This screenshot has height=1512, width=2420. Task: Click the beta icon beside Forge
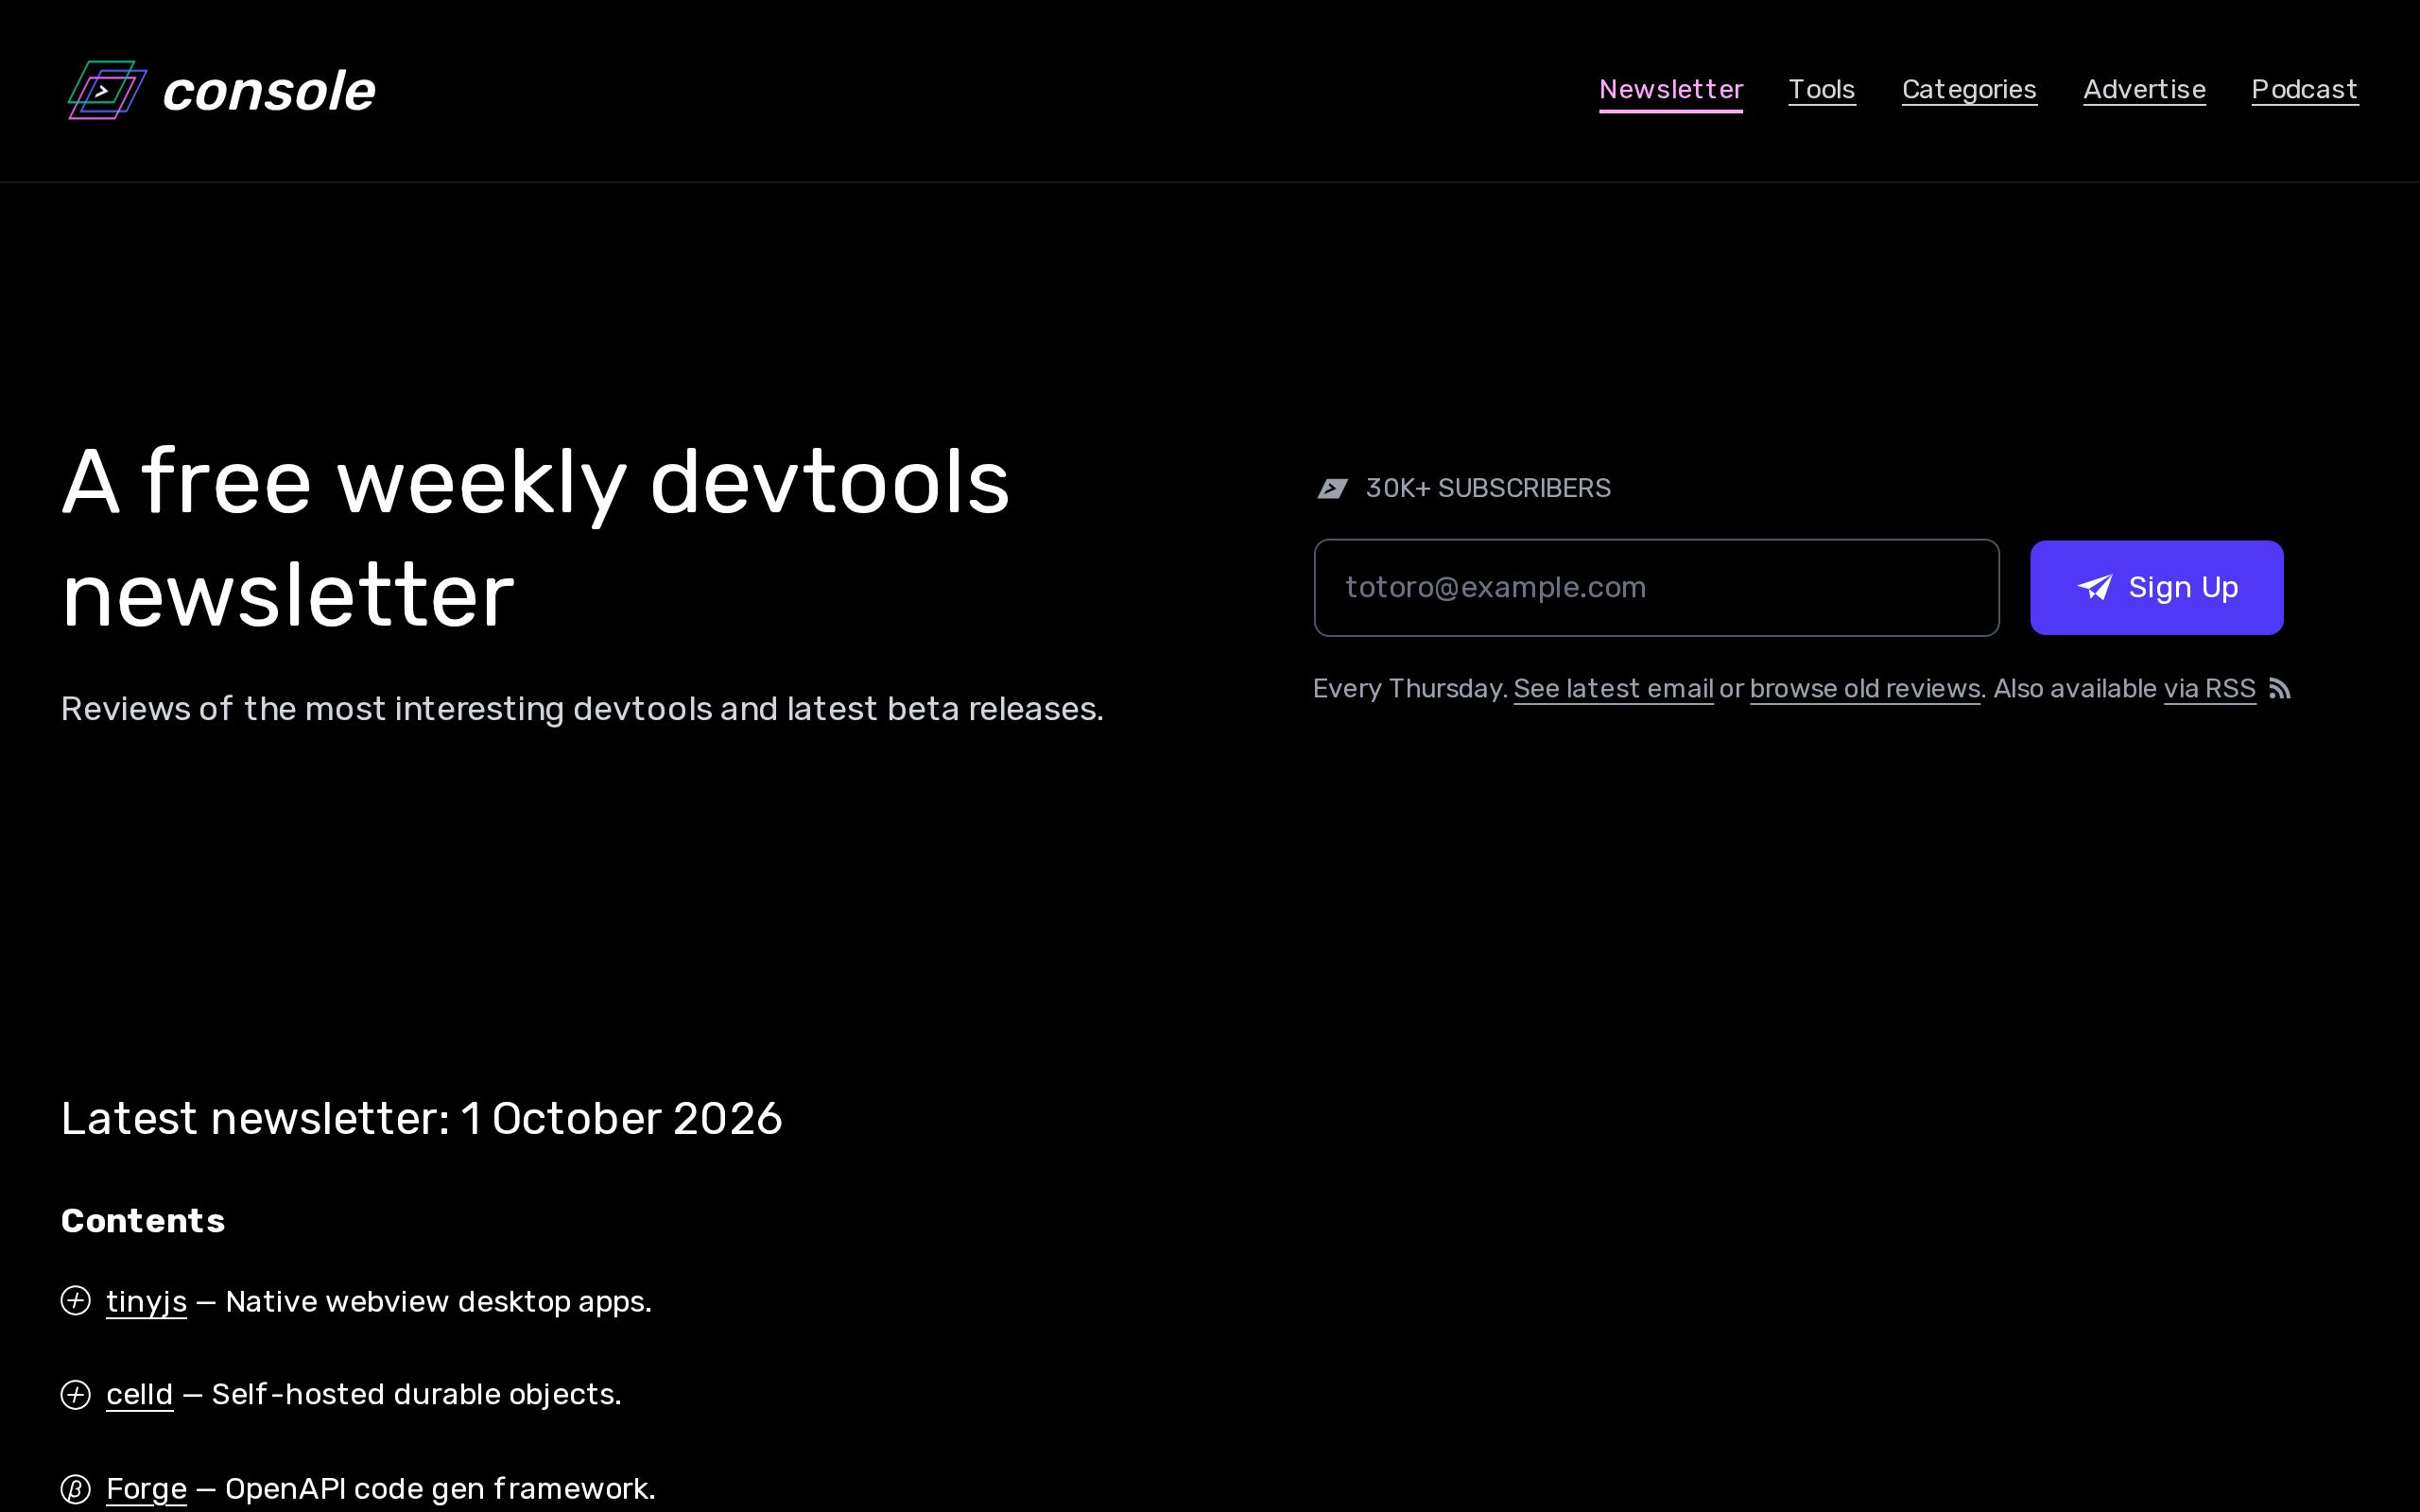(x=76, y=1488)
